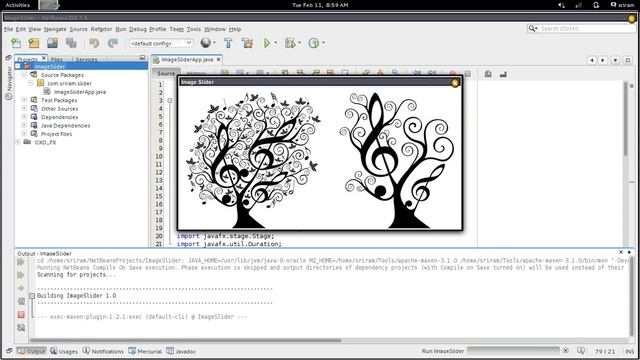Image resolution: width=640 pixels, height=360 pixels.
Task: Click the red Stop icon in Output panel
Action: point(21,314)
